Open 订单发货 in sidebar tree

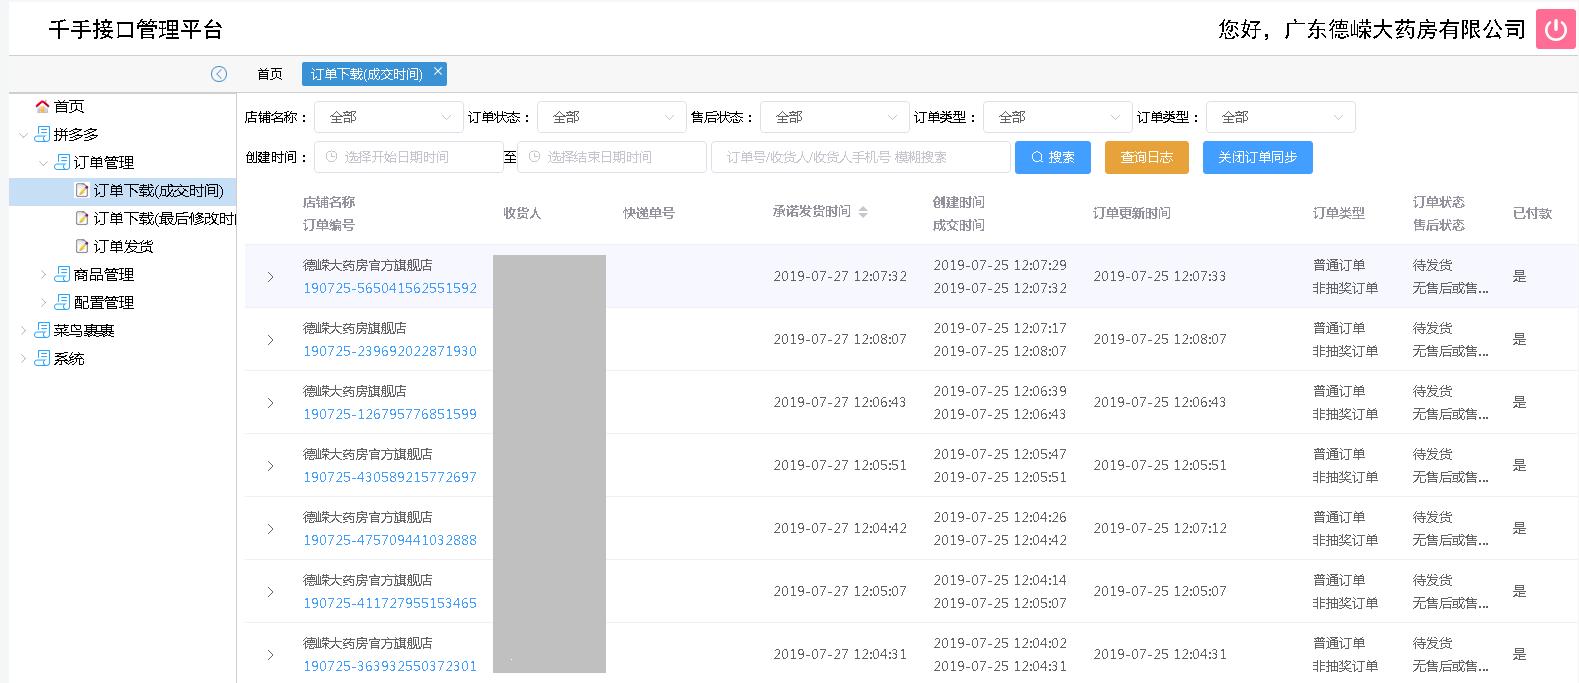point(124,246)
